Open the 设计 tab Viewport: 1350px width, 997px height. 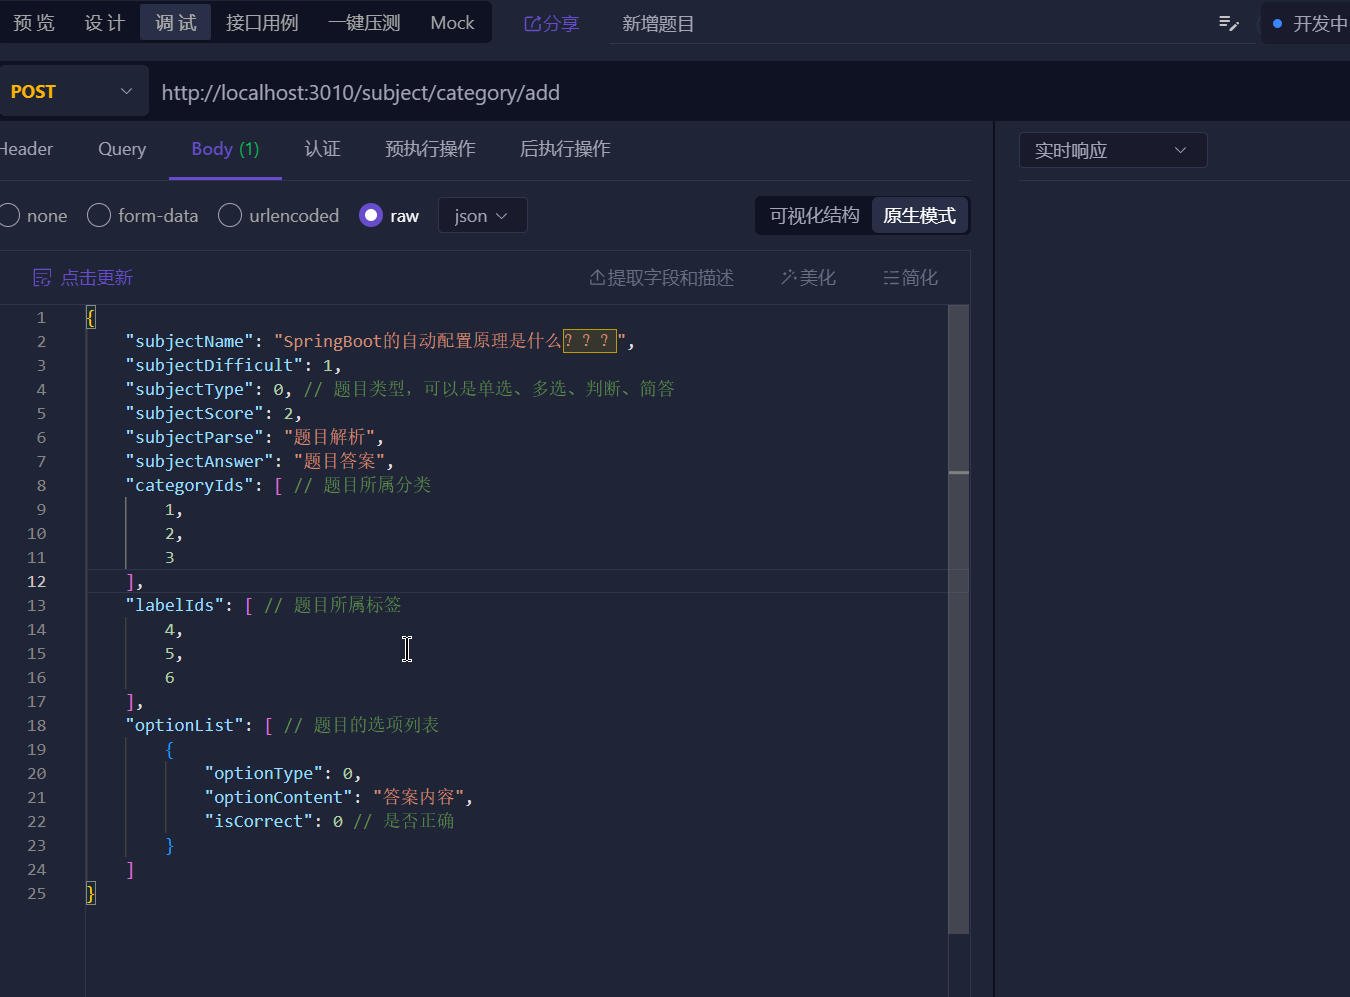104,23
